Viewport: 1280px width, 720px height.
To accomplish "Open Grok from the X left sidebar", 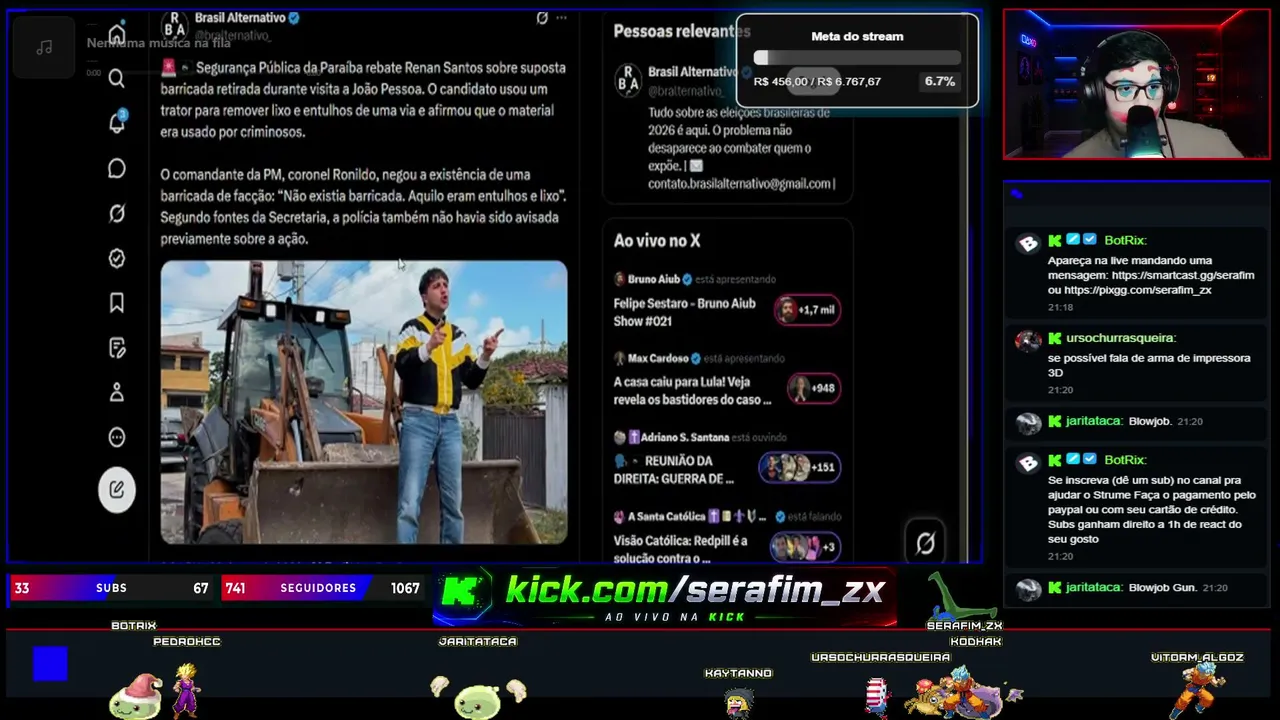I will pos(117,213).
